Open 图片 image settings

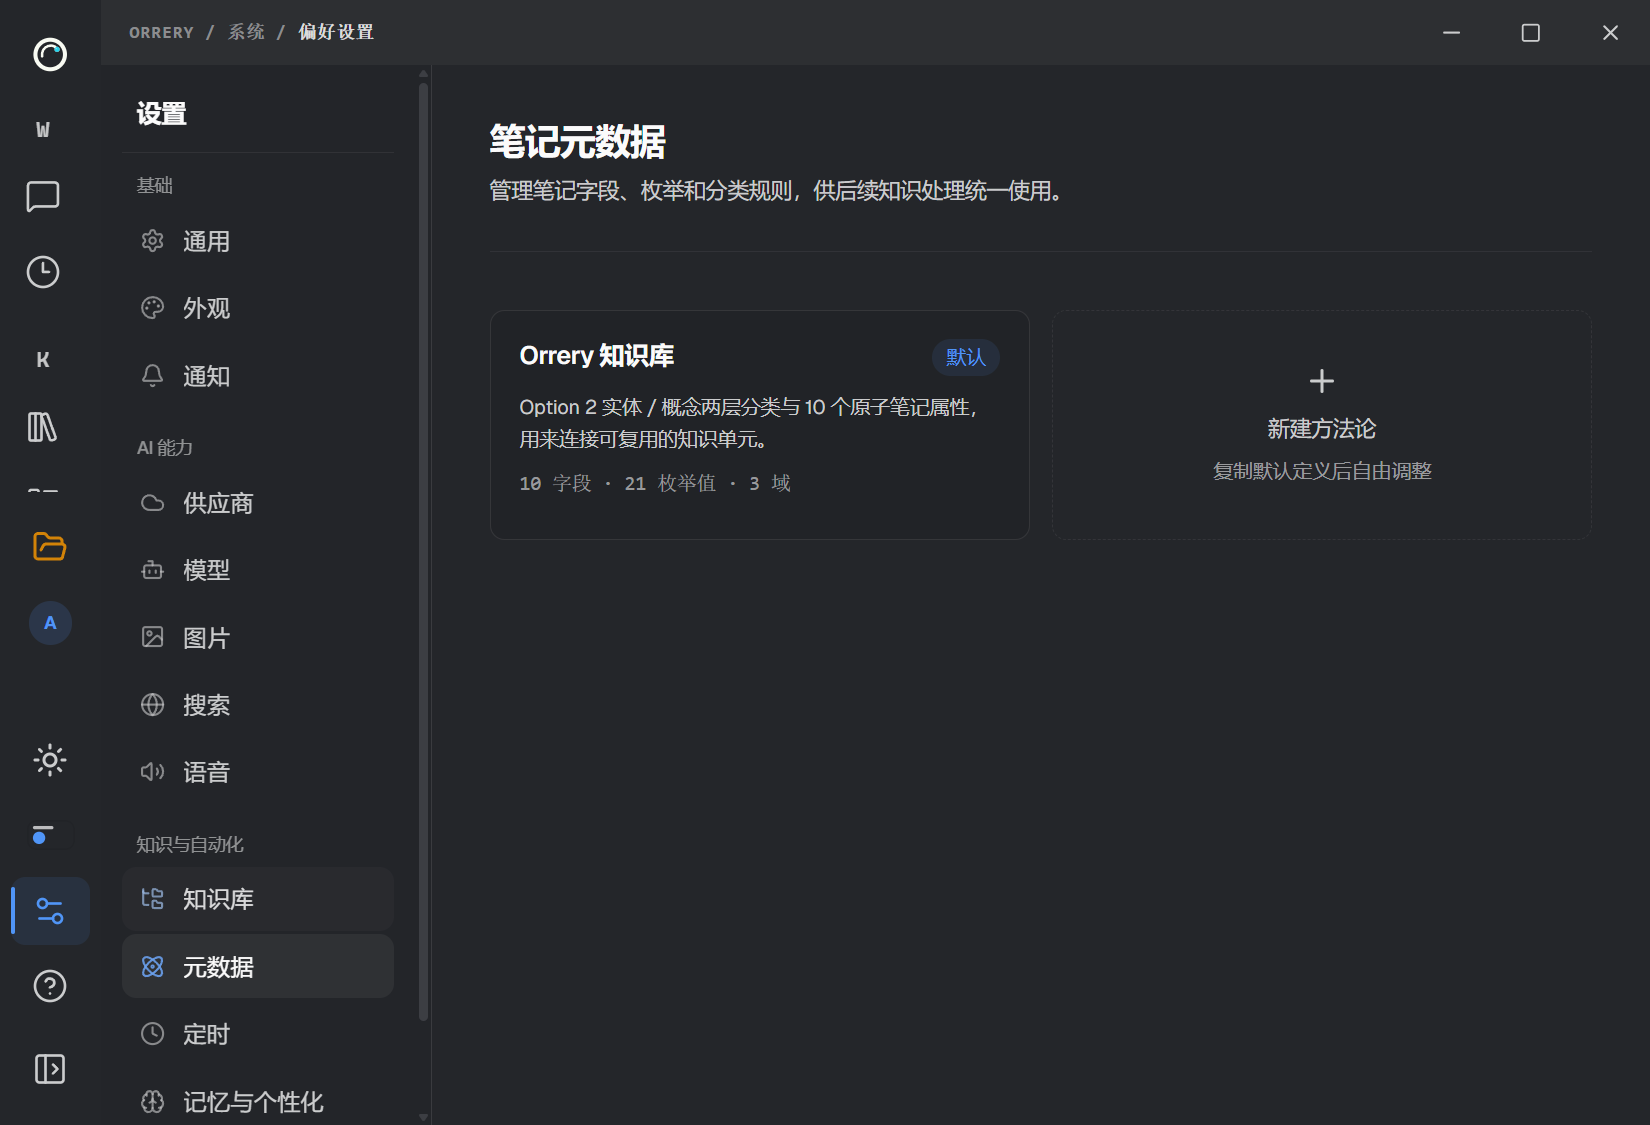(258, 638)
